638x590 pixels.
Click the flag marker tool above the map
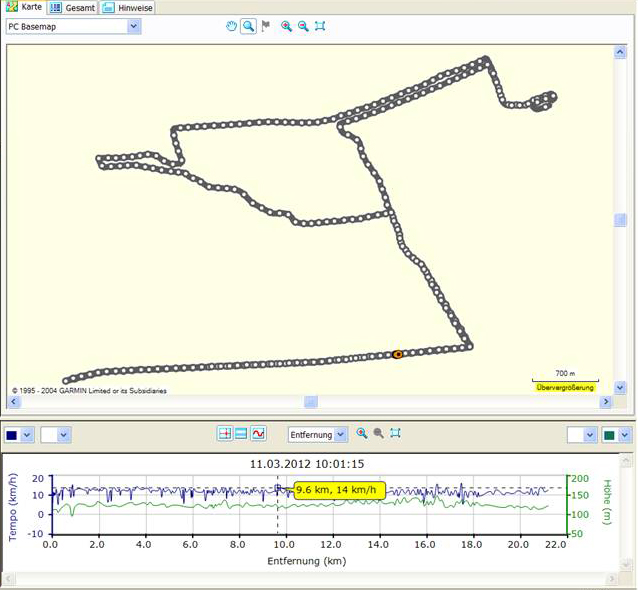pyautogui.click(x=266, y=27)
